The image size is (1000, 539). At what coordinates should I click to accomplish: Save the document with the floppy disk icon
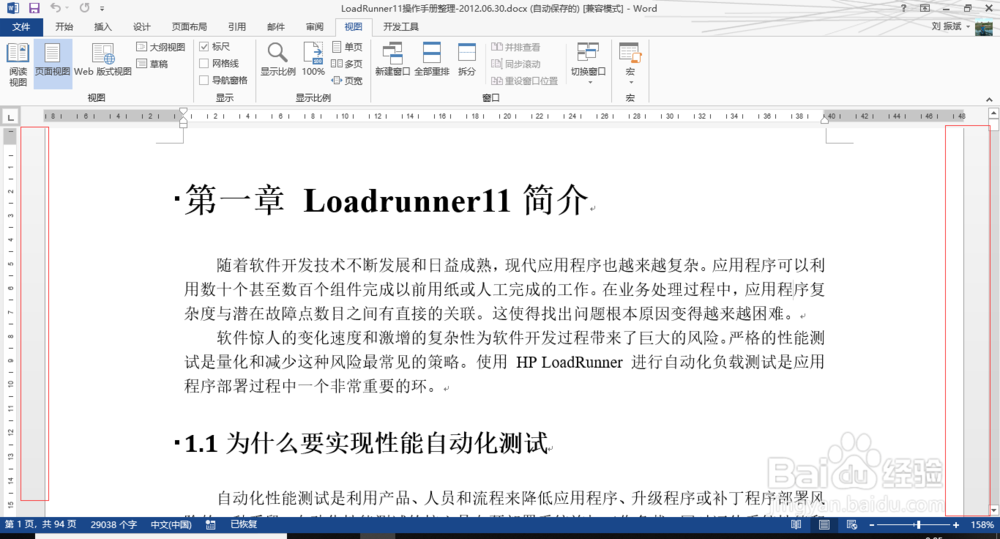coord(34,8)
